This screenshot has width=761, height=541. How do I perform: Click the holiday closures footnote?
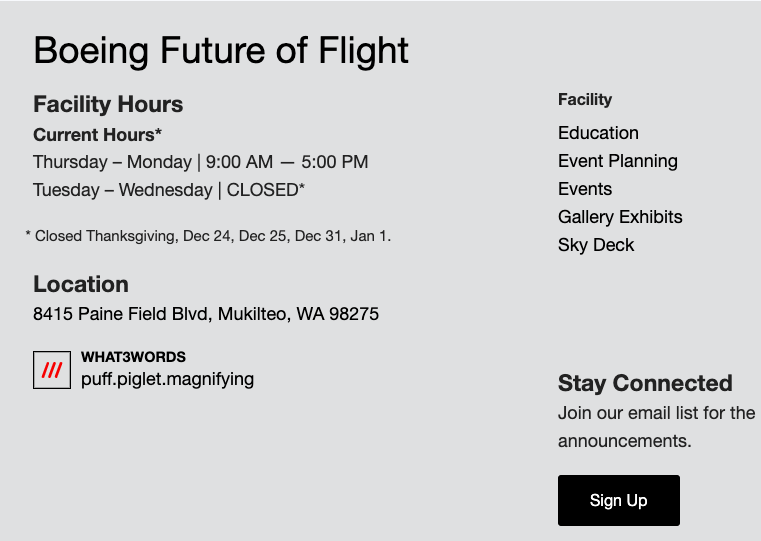208,236
